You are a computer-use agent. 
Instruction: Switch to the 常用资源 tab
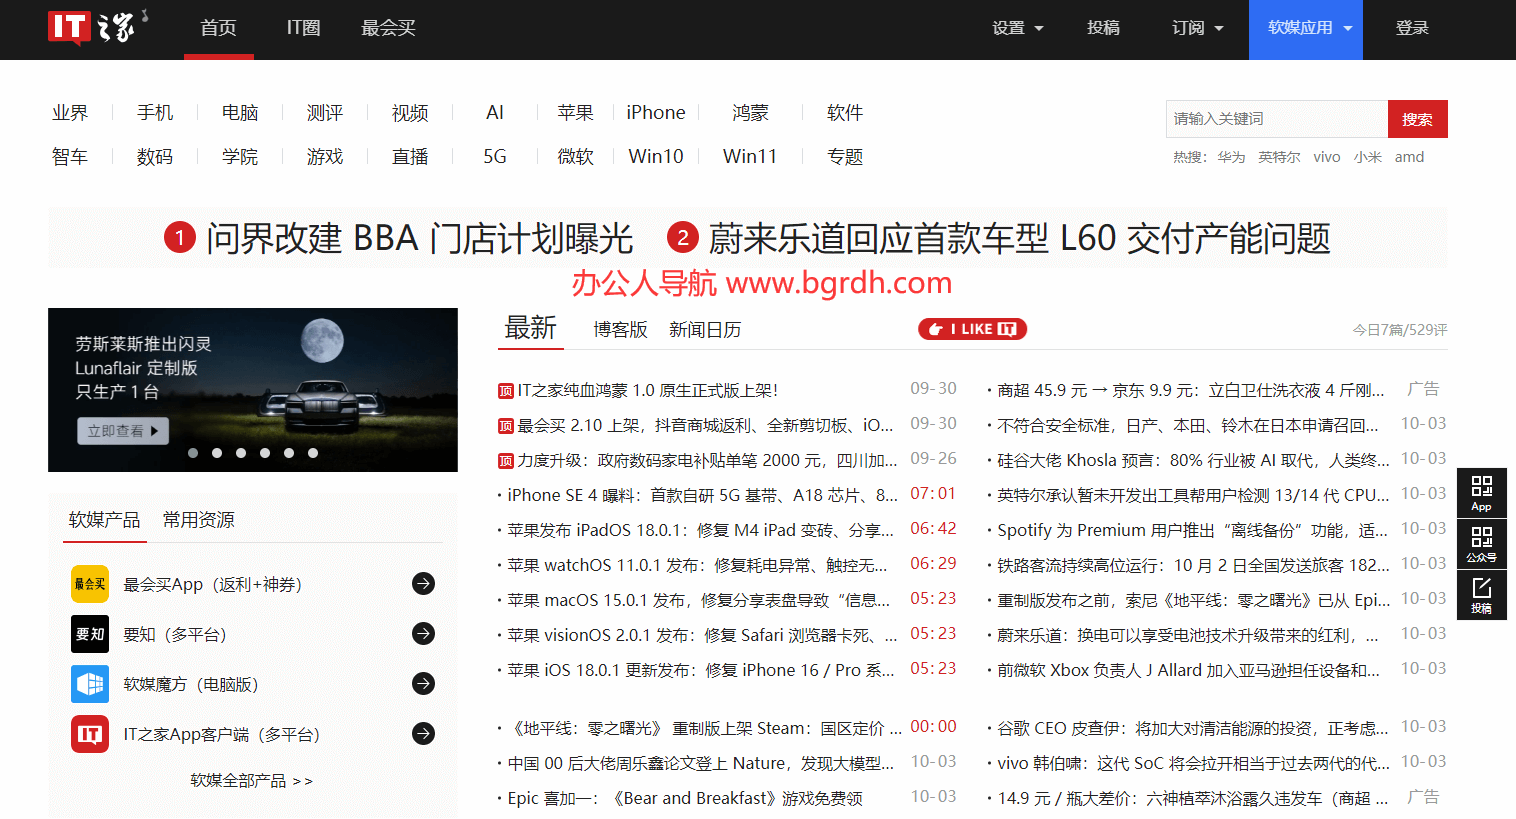coord(199,520)
